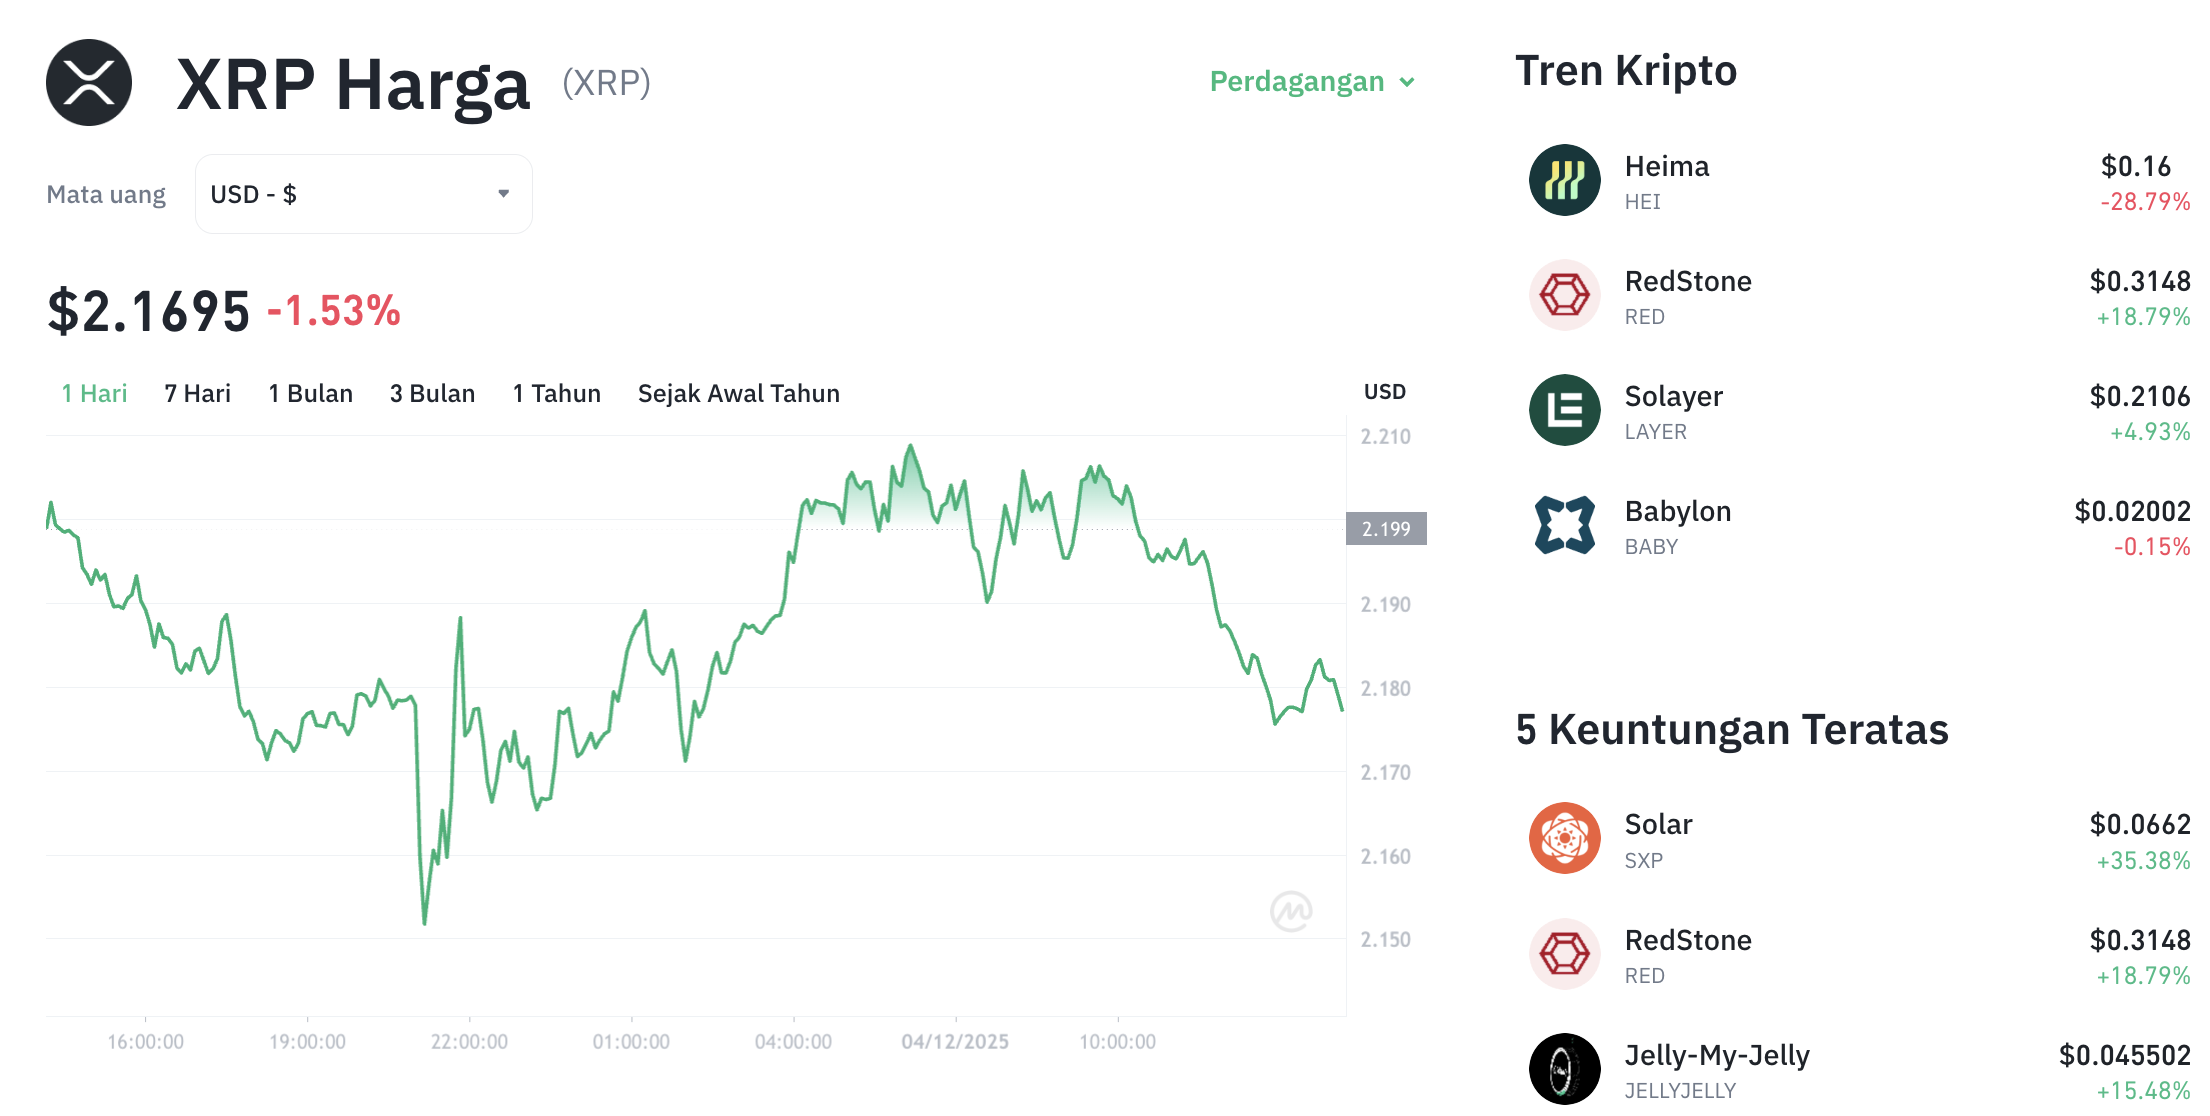The width and height of the screenshot is (2210, 1116).
Task: Click the Tren Kripto heading
Action: [x=1626, y=70]
